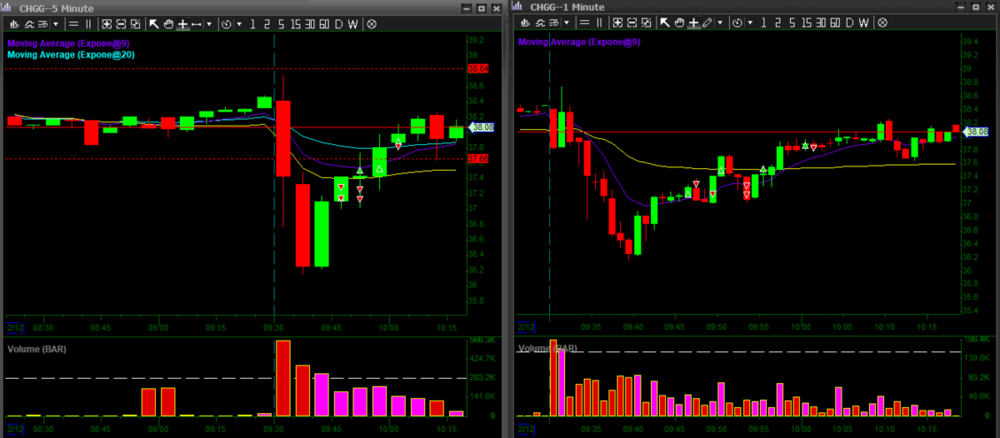
Task: Set 1 Minute chart to Daily (D) interval
Action: [x=850, y=23]
